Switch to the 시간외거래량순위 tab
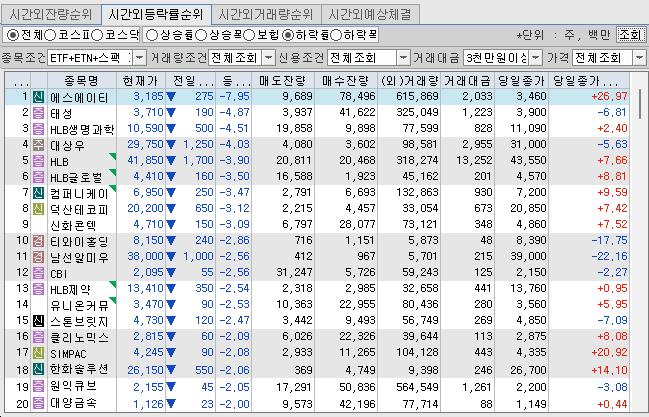This screenshot has width=649, height=417. pyautogui.click(x=266, y=15)
